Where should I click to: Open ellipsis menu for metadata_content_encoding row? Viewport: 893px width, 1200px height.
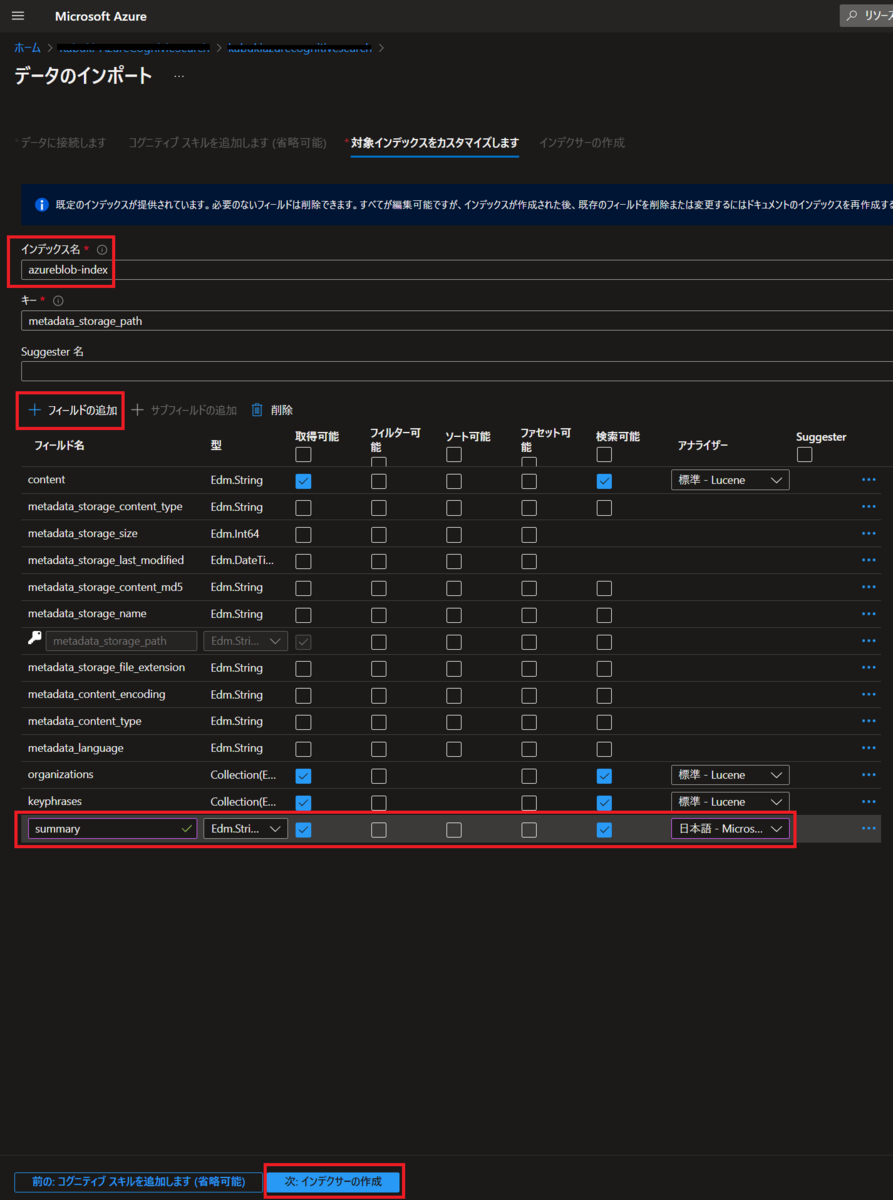click(868, 694)
